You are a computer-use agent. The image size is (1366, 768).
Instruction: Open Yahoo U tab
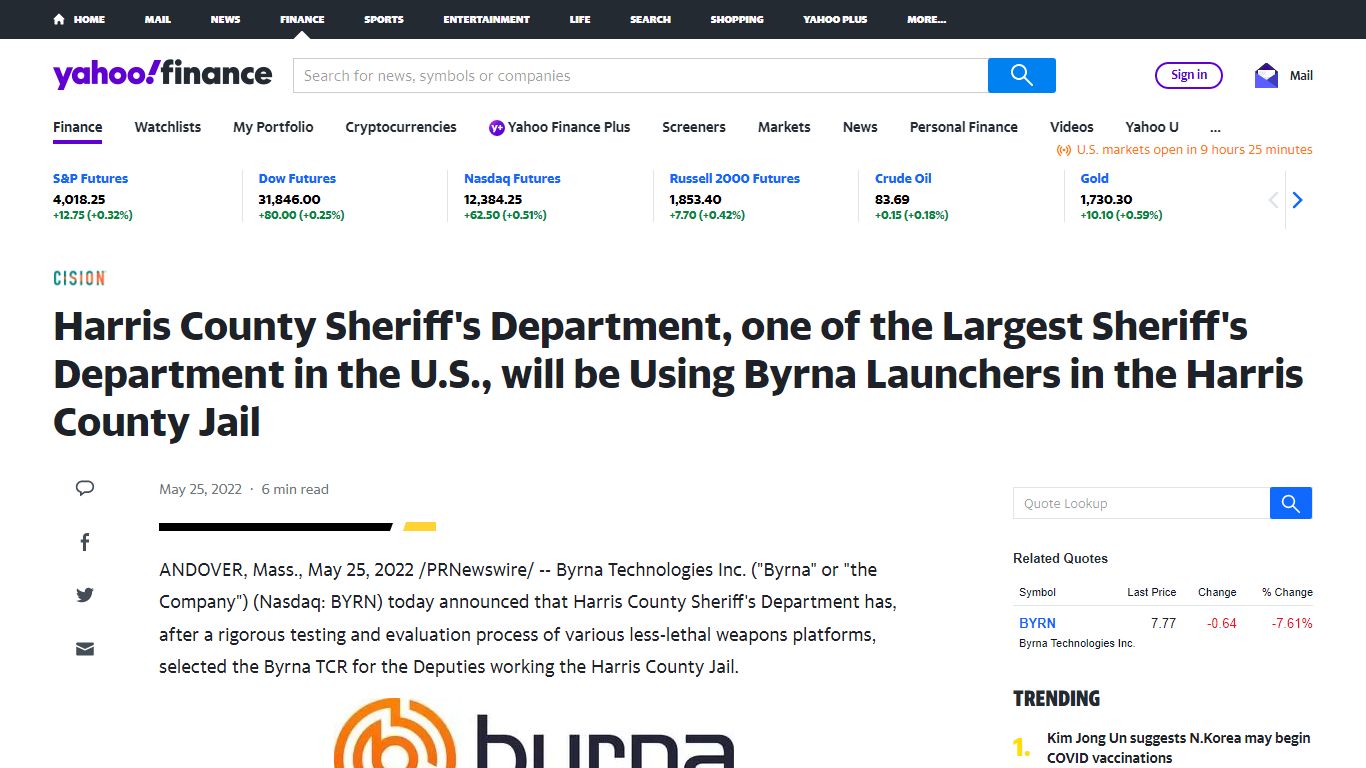tap(1152, 127)
